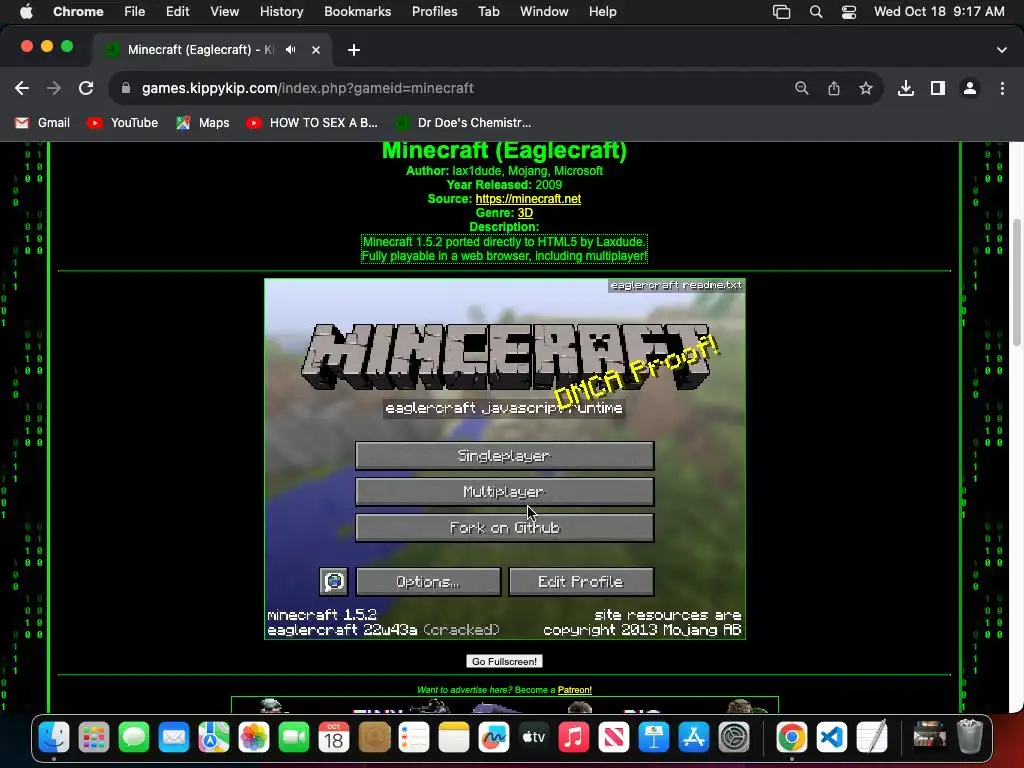This screenshot has width=1024, height=768.
Task: Click the browser Back arrow
Action: [22, 88]
